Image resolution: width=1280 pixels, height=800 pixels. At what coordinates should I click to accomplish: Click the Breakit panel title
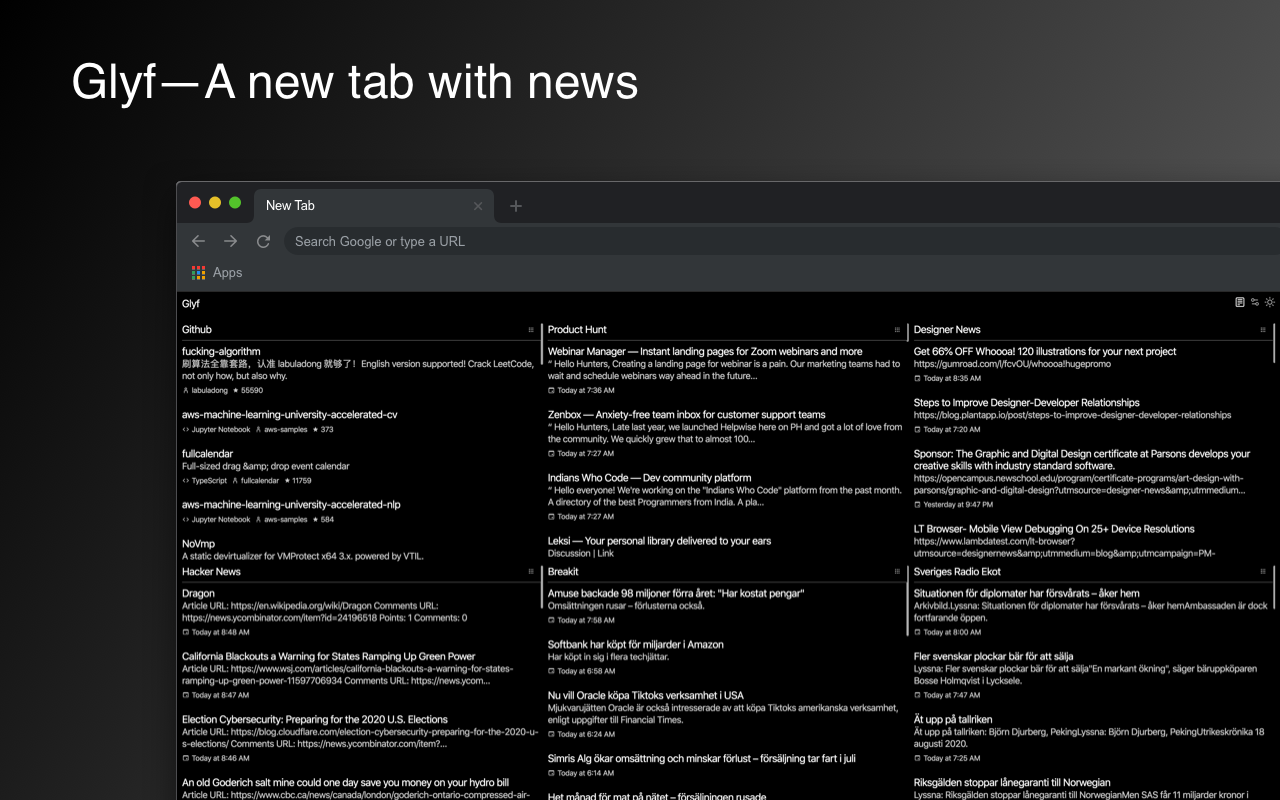(x=563, y=572)
